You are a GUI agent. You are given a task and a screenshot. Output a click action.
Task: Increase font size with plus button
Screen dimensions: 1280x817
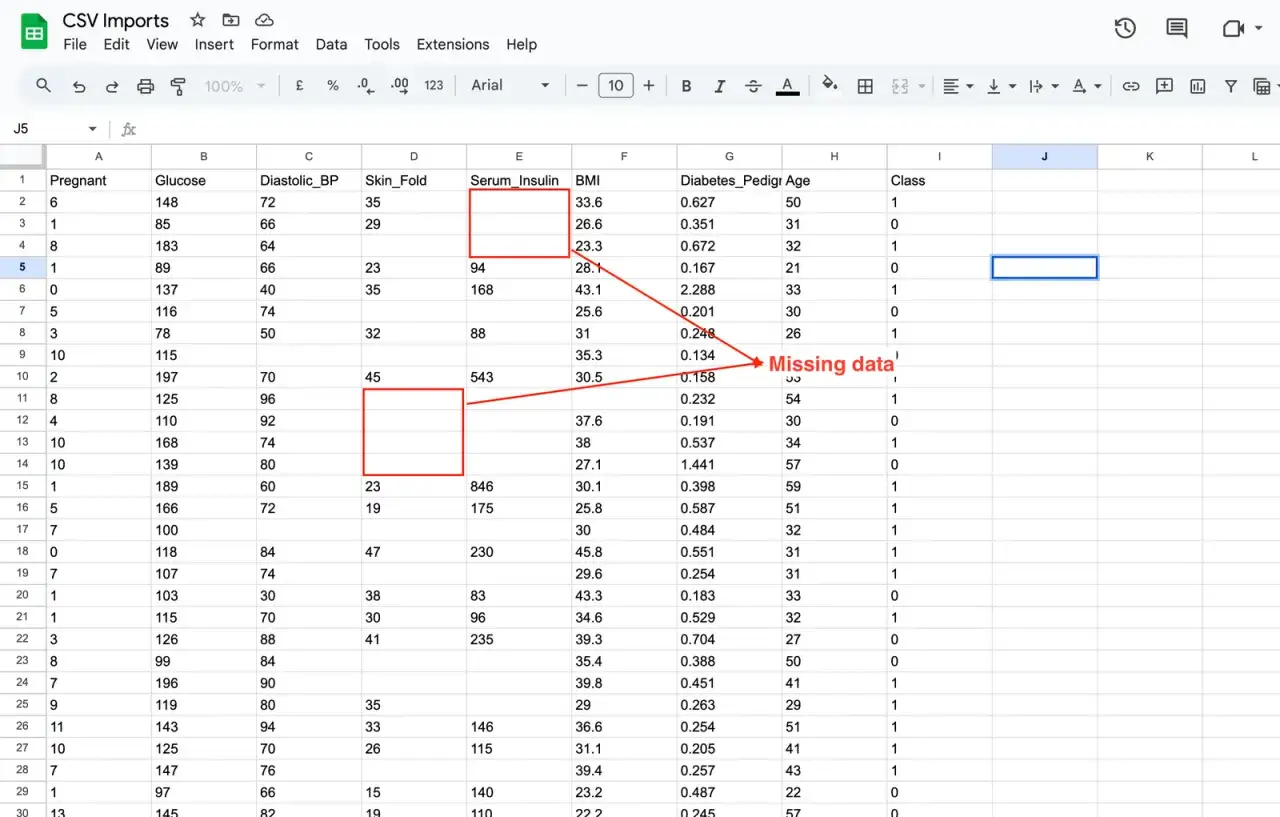(x=649, y=86)
